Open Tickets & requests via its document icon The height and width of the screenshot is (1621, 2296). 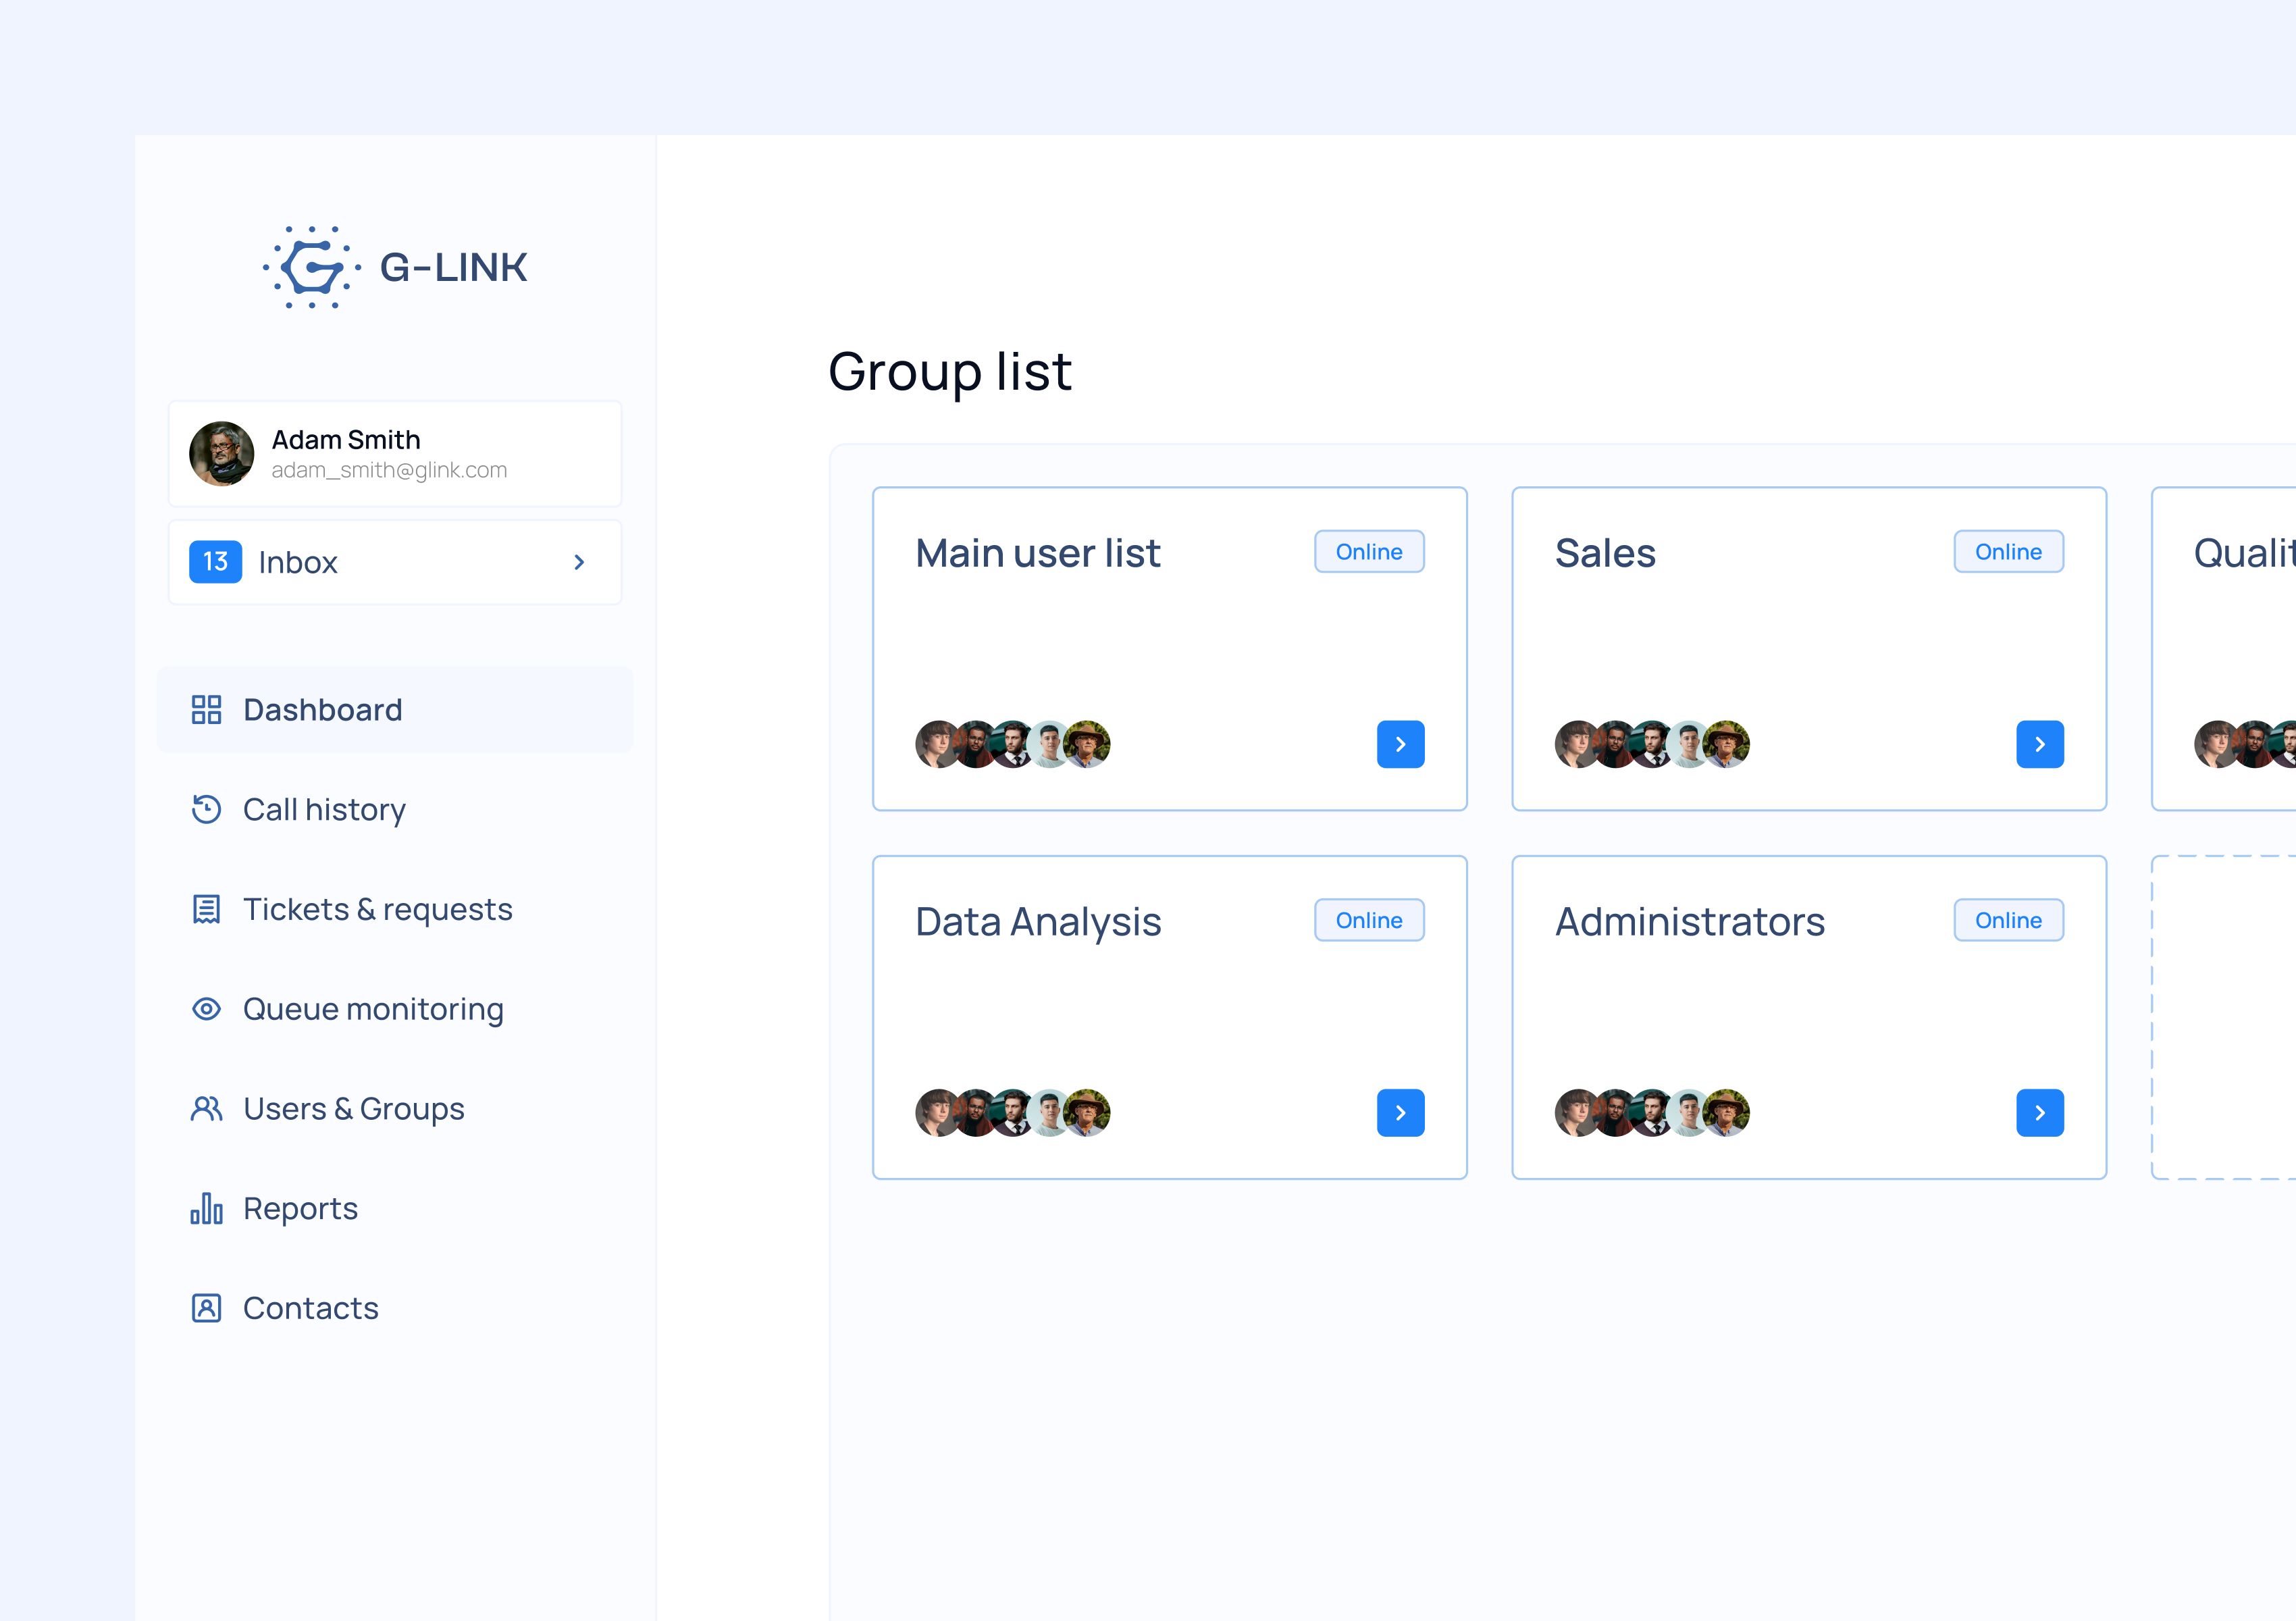point(206,908)
